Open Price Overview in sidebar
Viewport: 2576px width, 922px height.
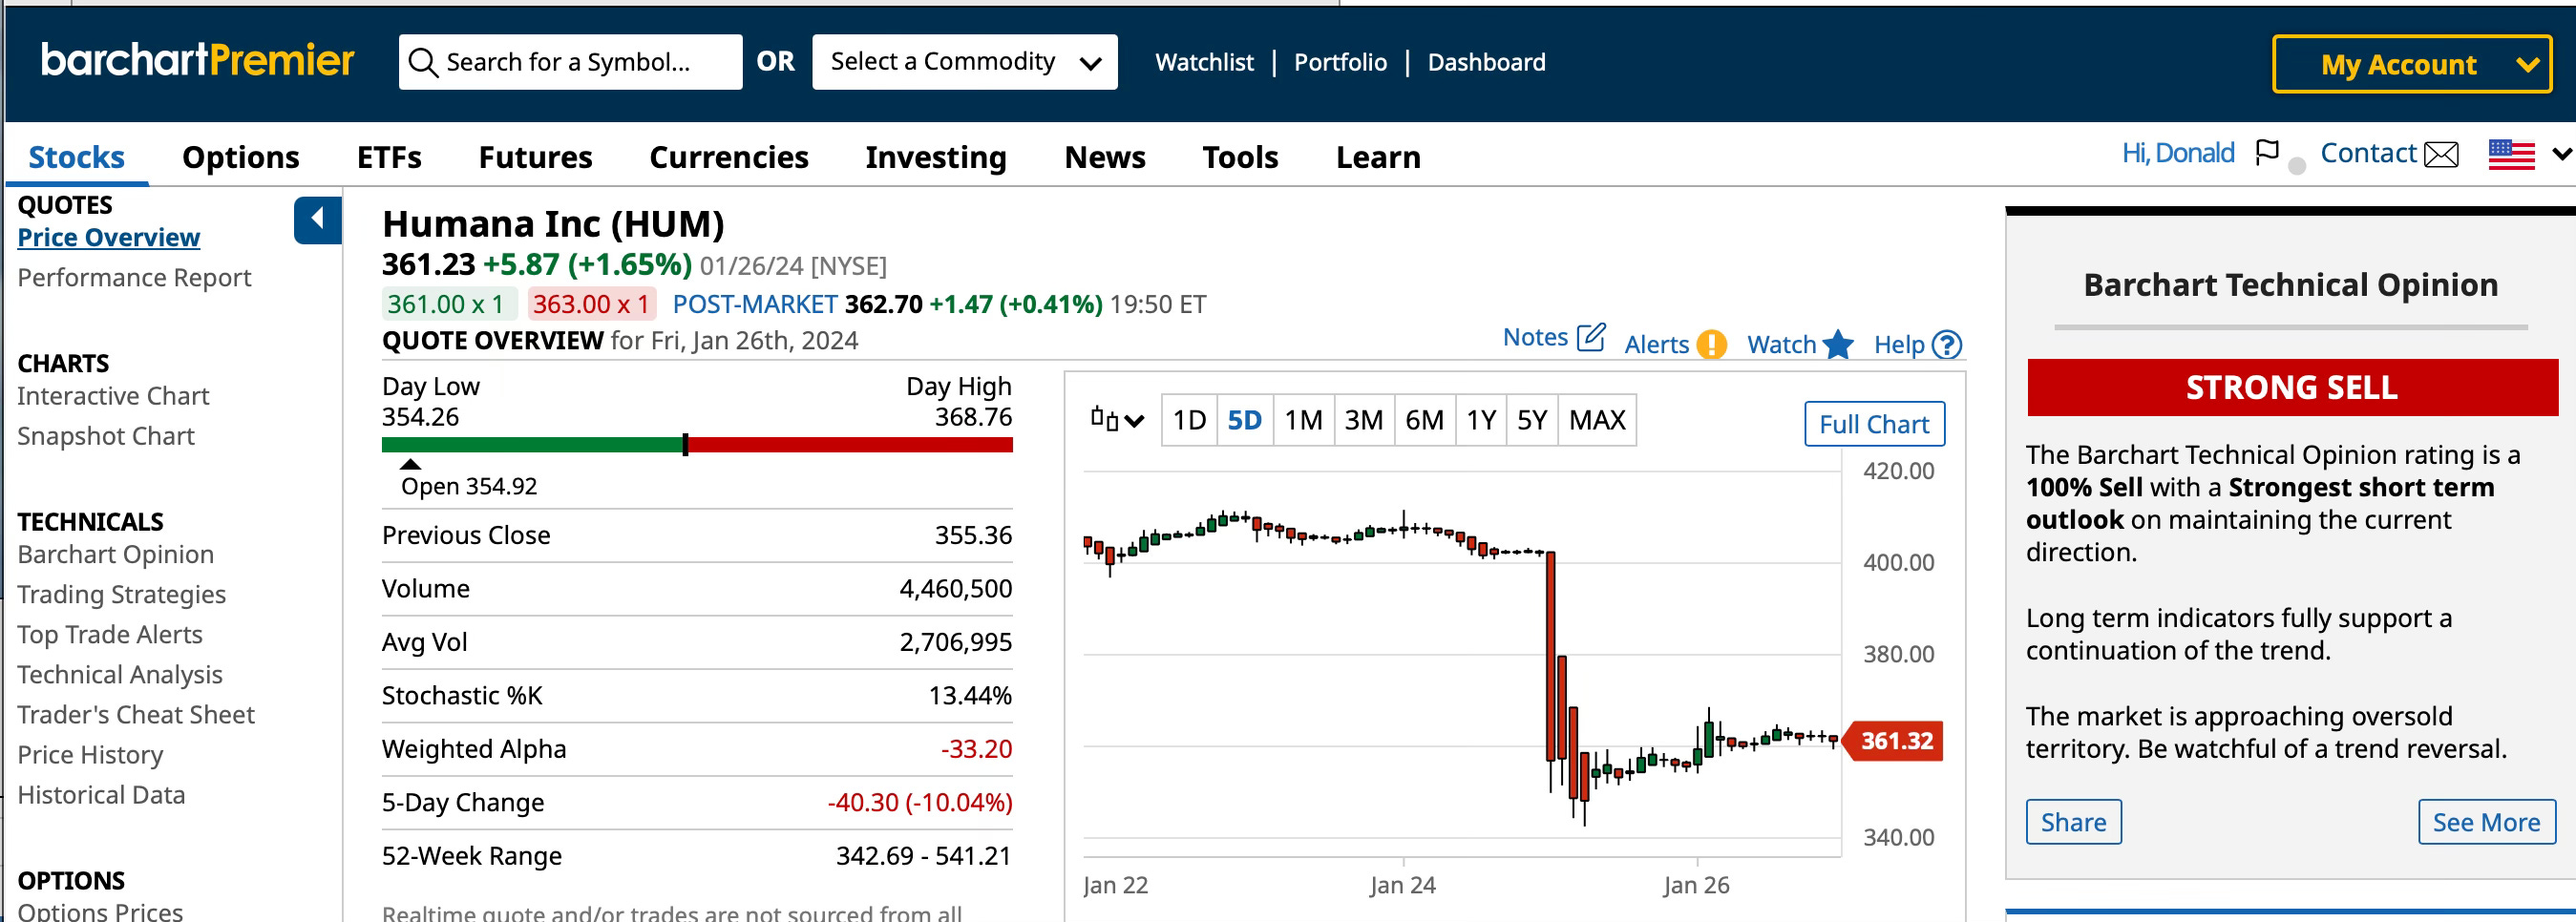point(108,237)
